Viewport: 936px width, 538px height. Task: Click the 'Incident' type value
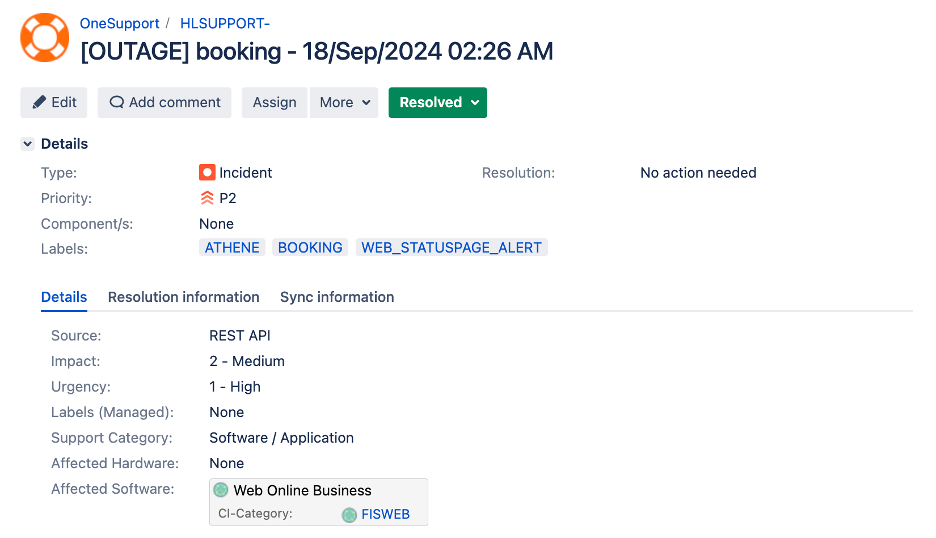tap(245, 173)
